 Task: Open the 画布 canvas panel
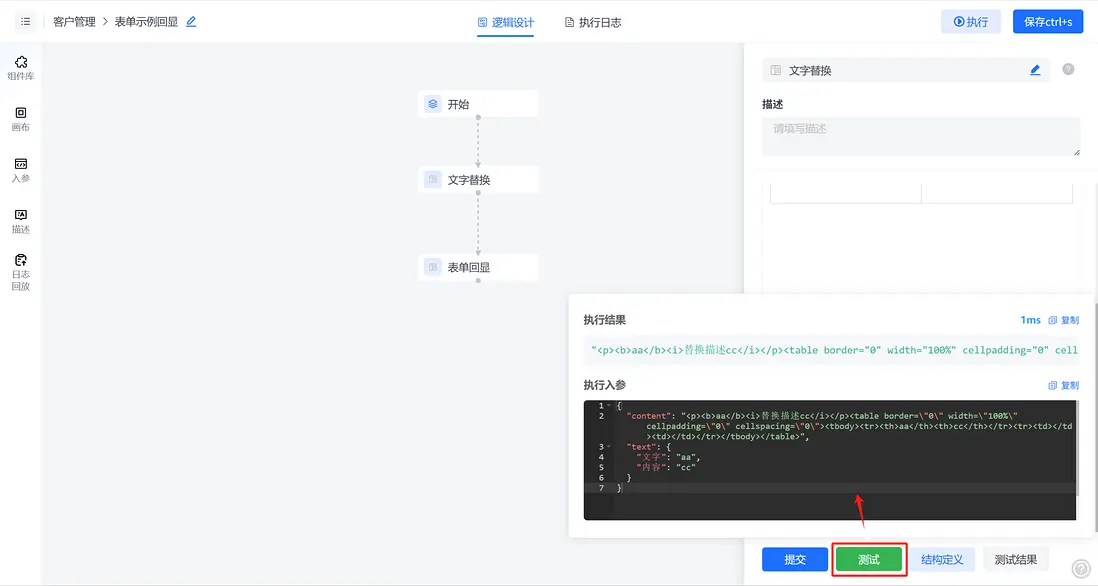(21, 119)
